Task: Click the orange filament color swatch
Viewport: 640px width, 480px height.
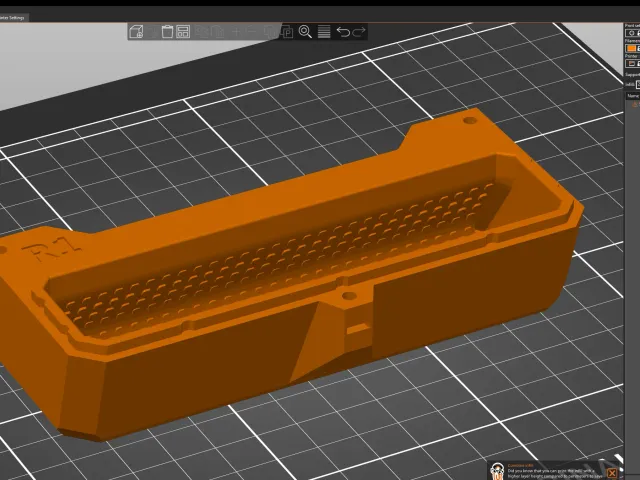Action: (631, 48)
